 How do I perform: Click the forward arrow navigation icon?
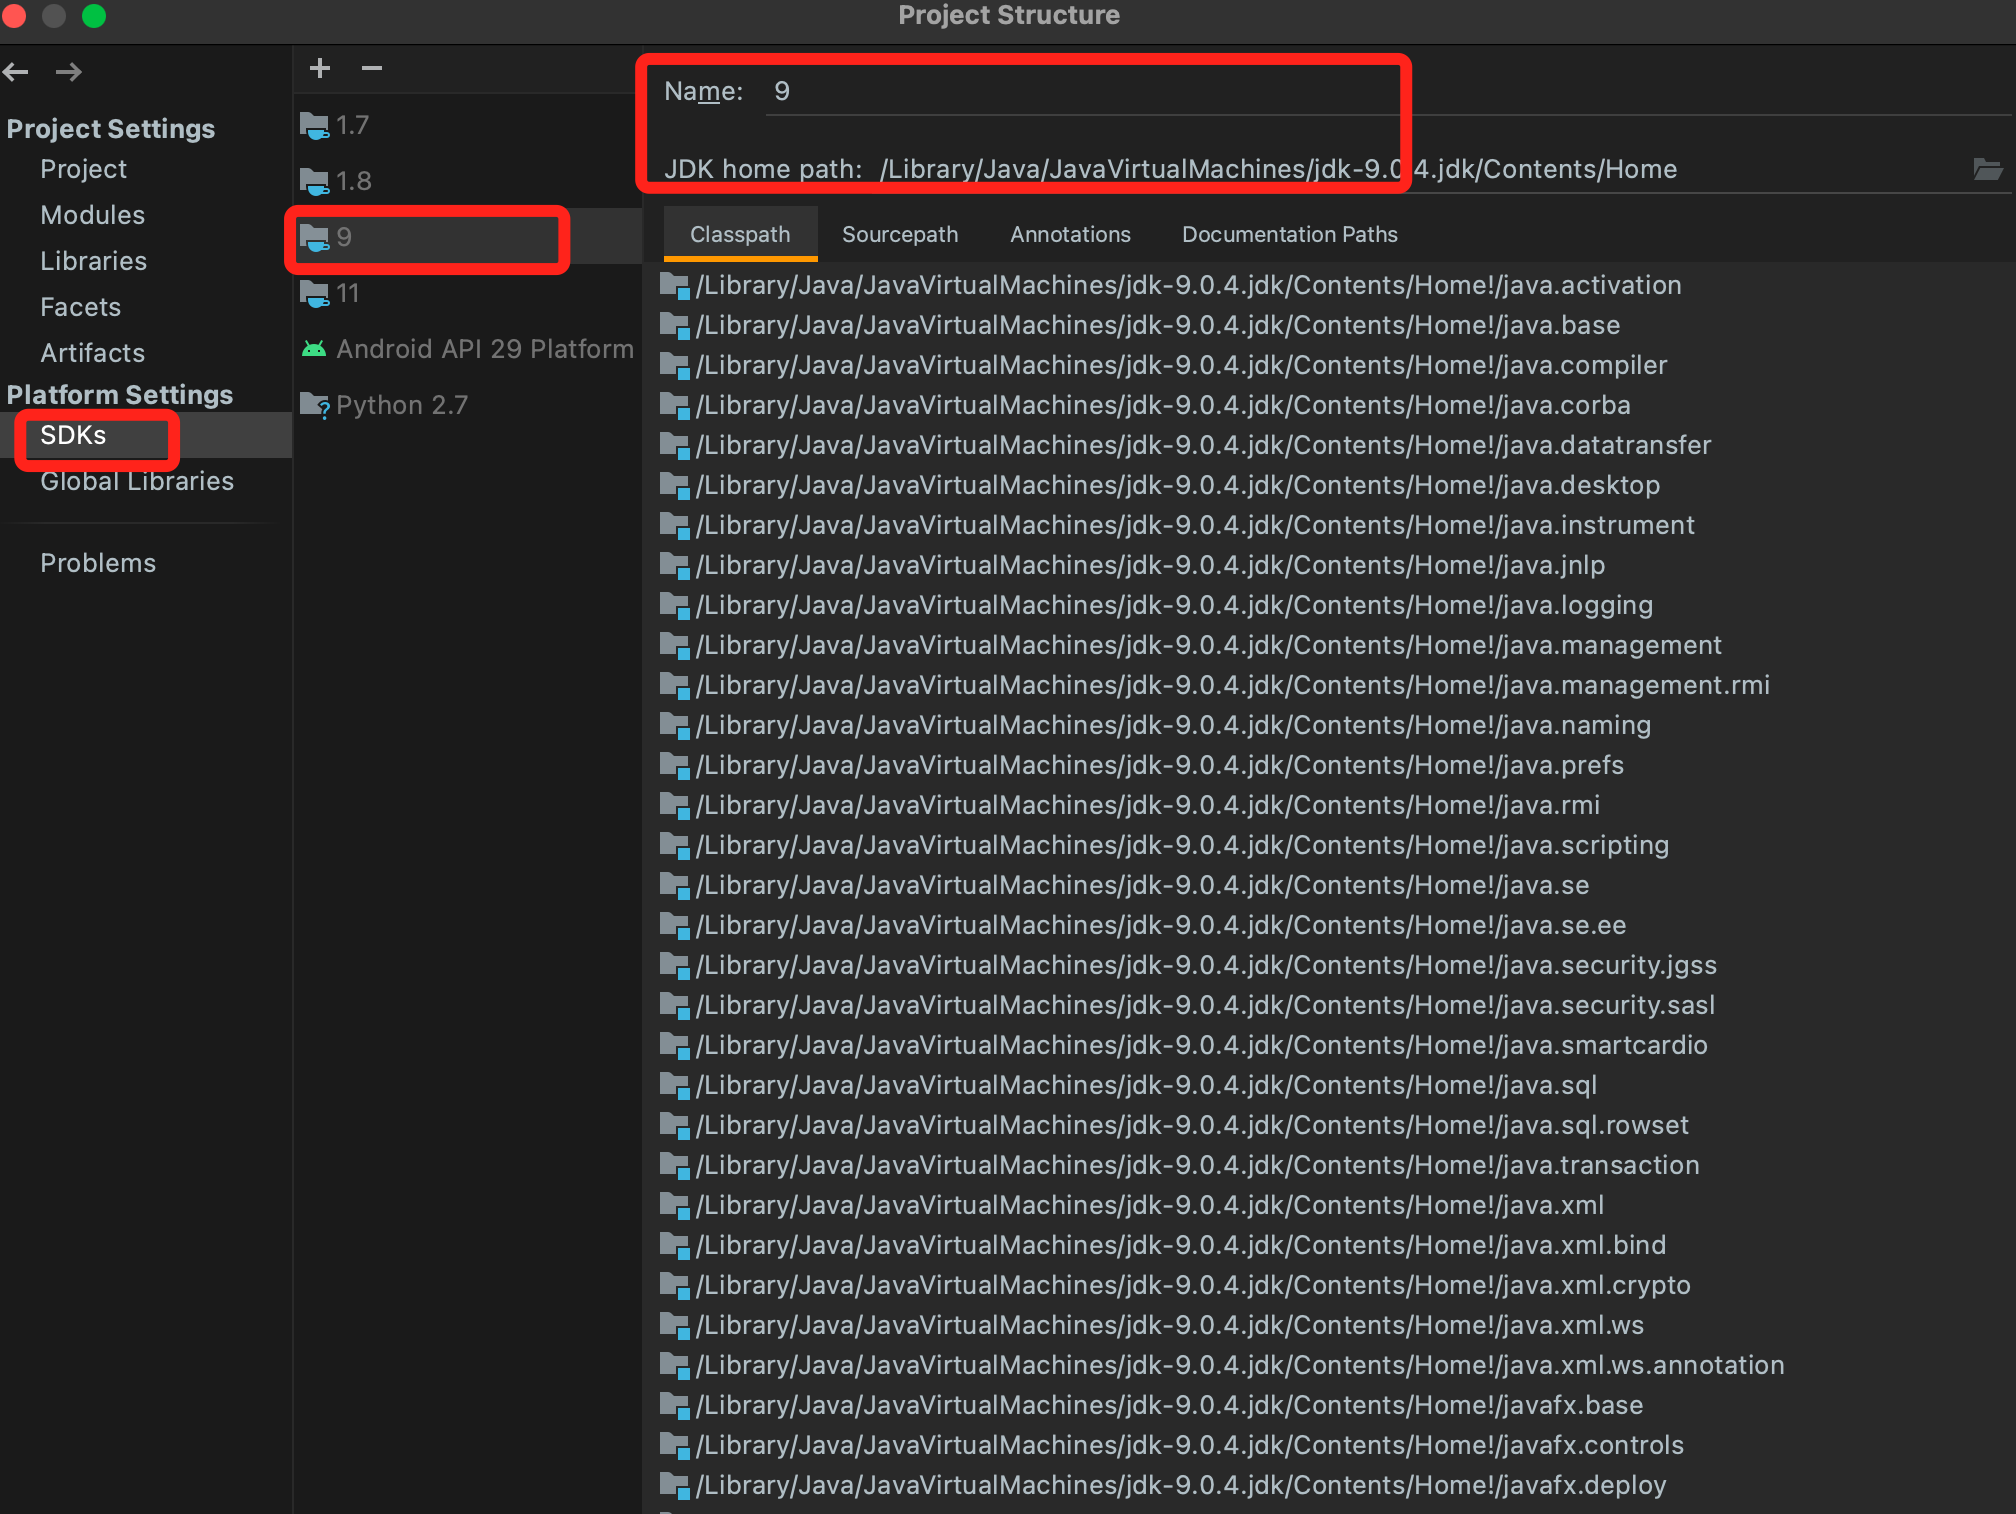click(x=68, y=72)
